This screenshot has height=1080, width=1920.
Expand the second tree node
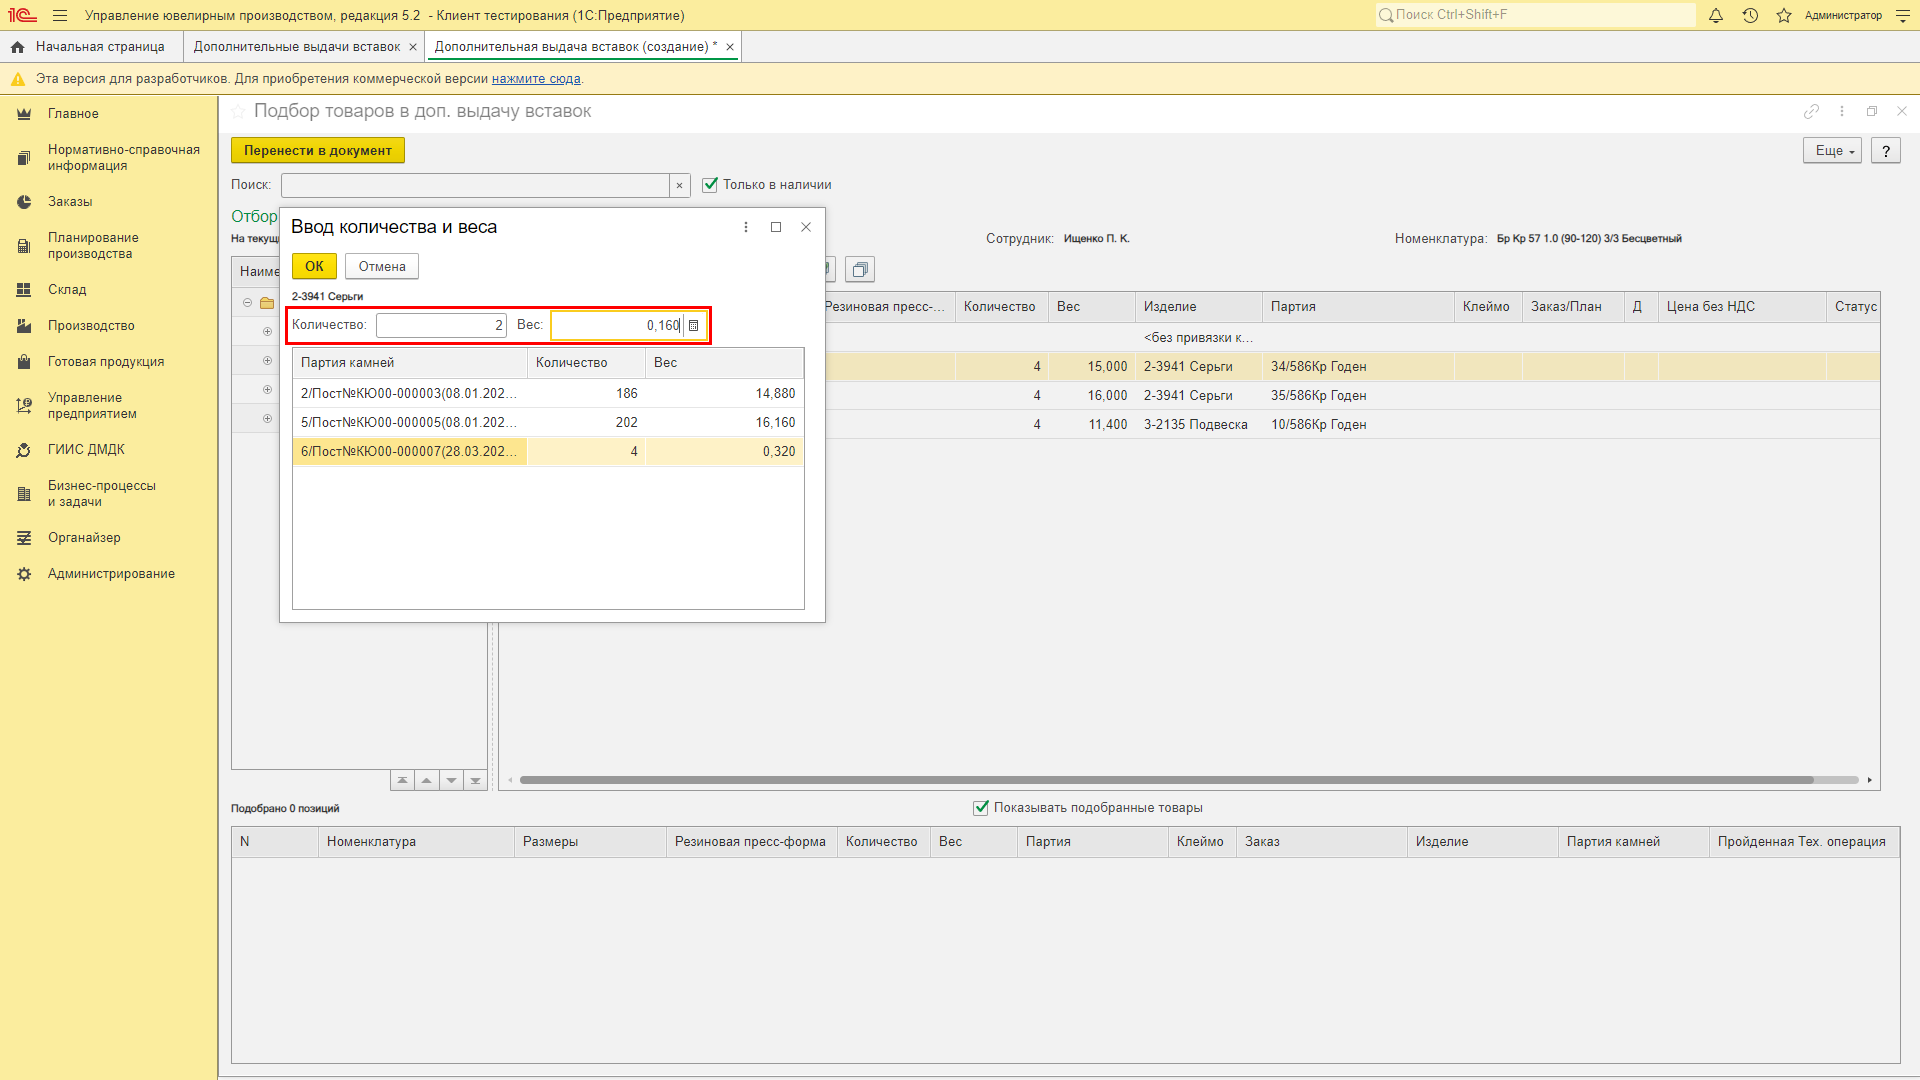[267, 361]
